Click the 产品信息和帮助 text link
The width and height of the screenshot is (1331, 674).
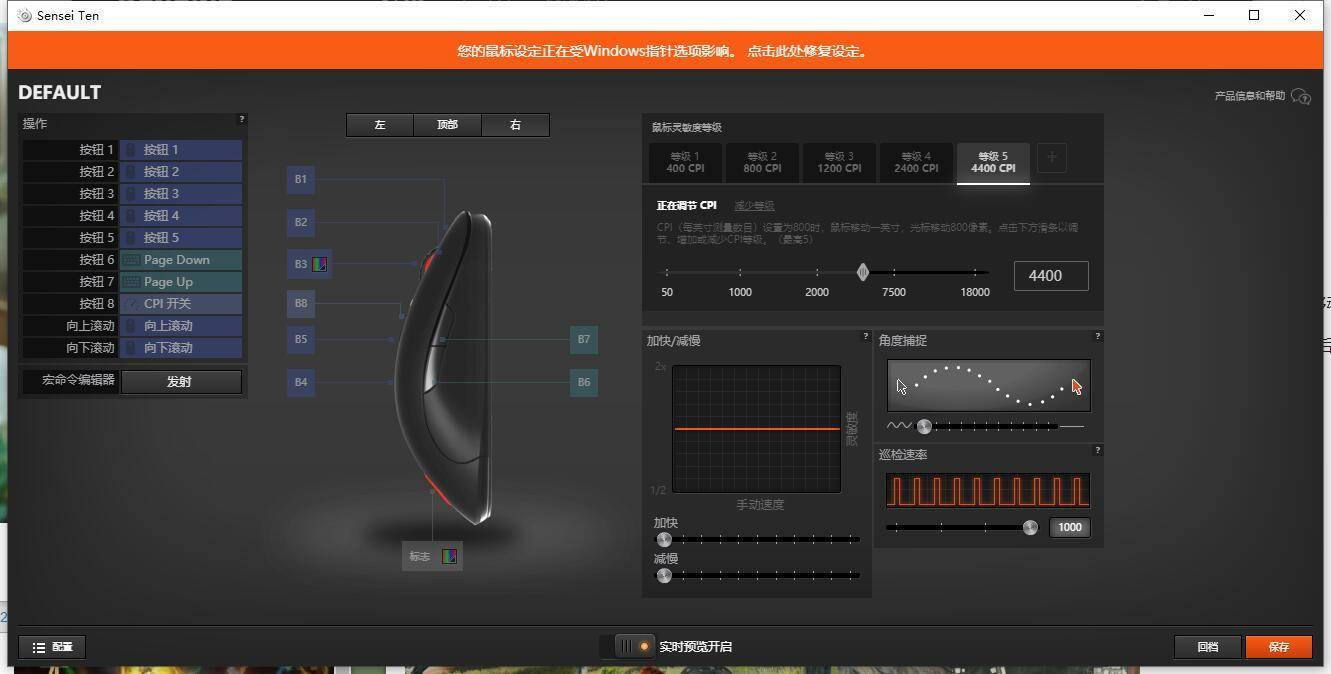tap(1250, 96)
